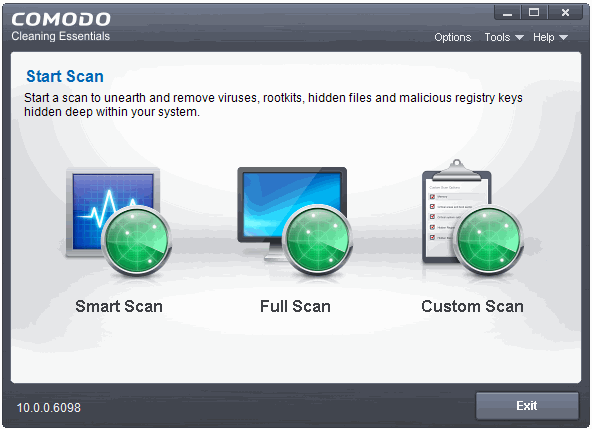Select the Smart Scan text label
Viewport: 592px width, 429px height.
119,306
